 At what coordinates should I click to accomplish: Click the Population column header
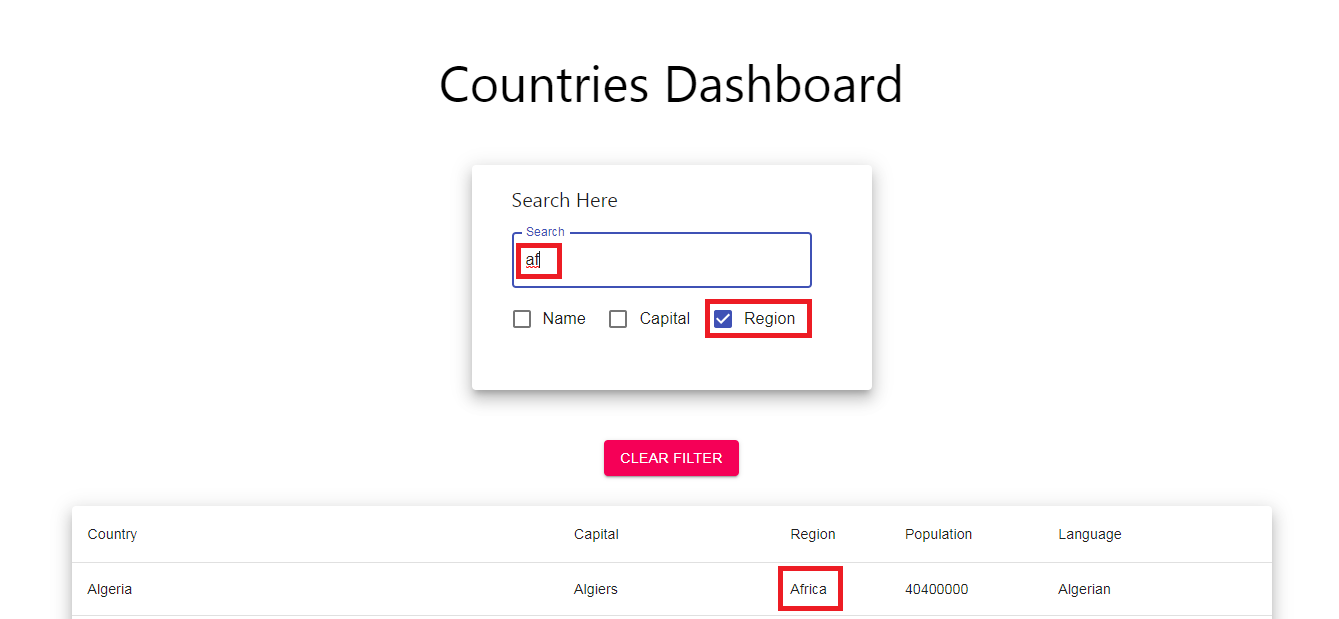coord(938,534)
